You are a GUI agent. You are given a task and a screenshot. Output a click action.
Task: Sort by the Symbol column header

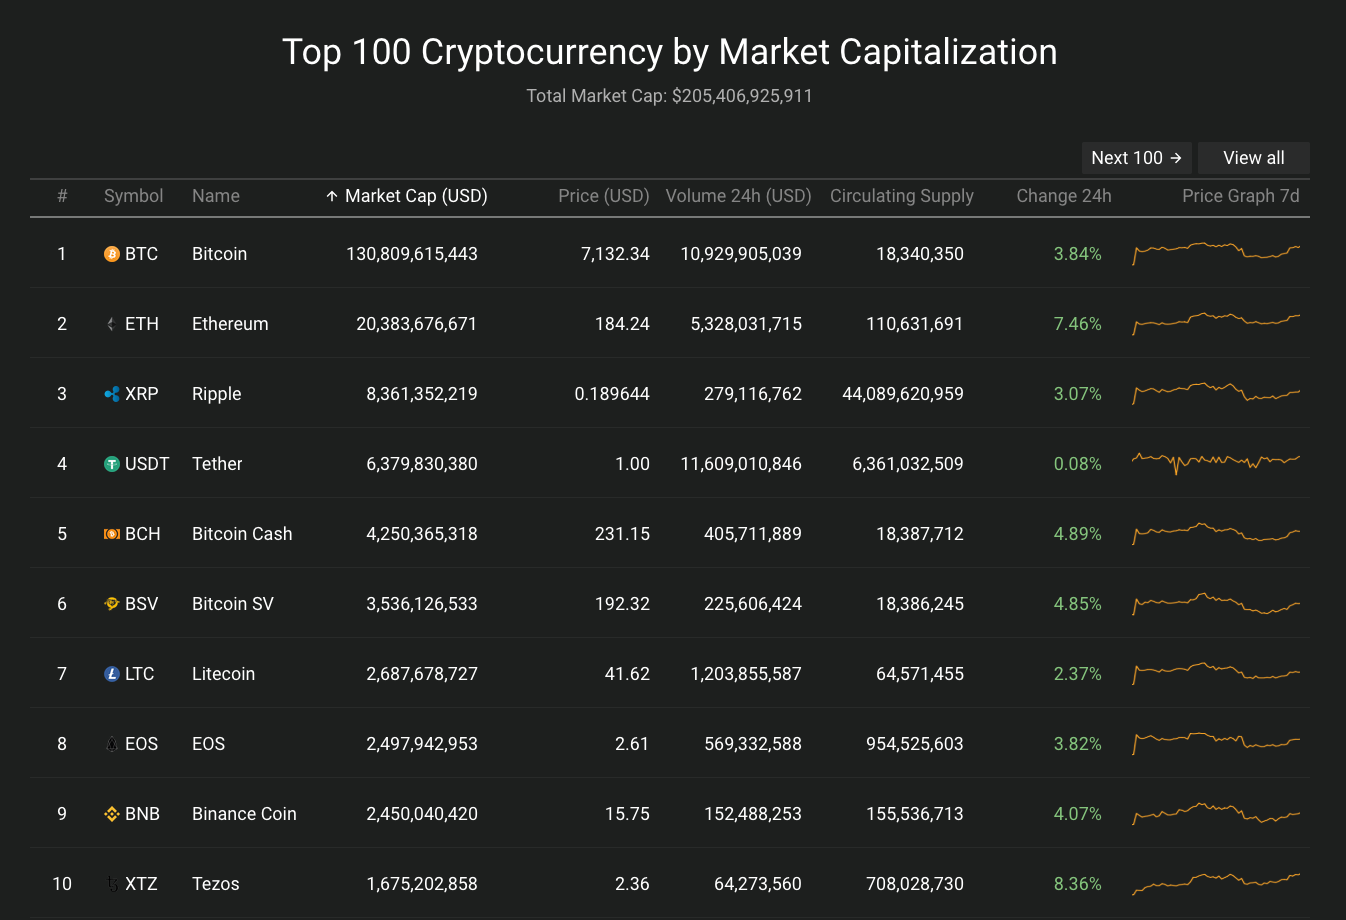point(133,196)
